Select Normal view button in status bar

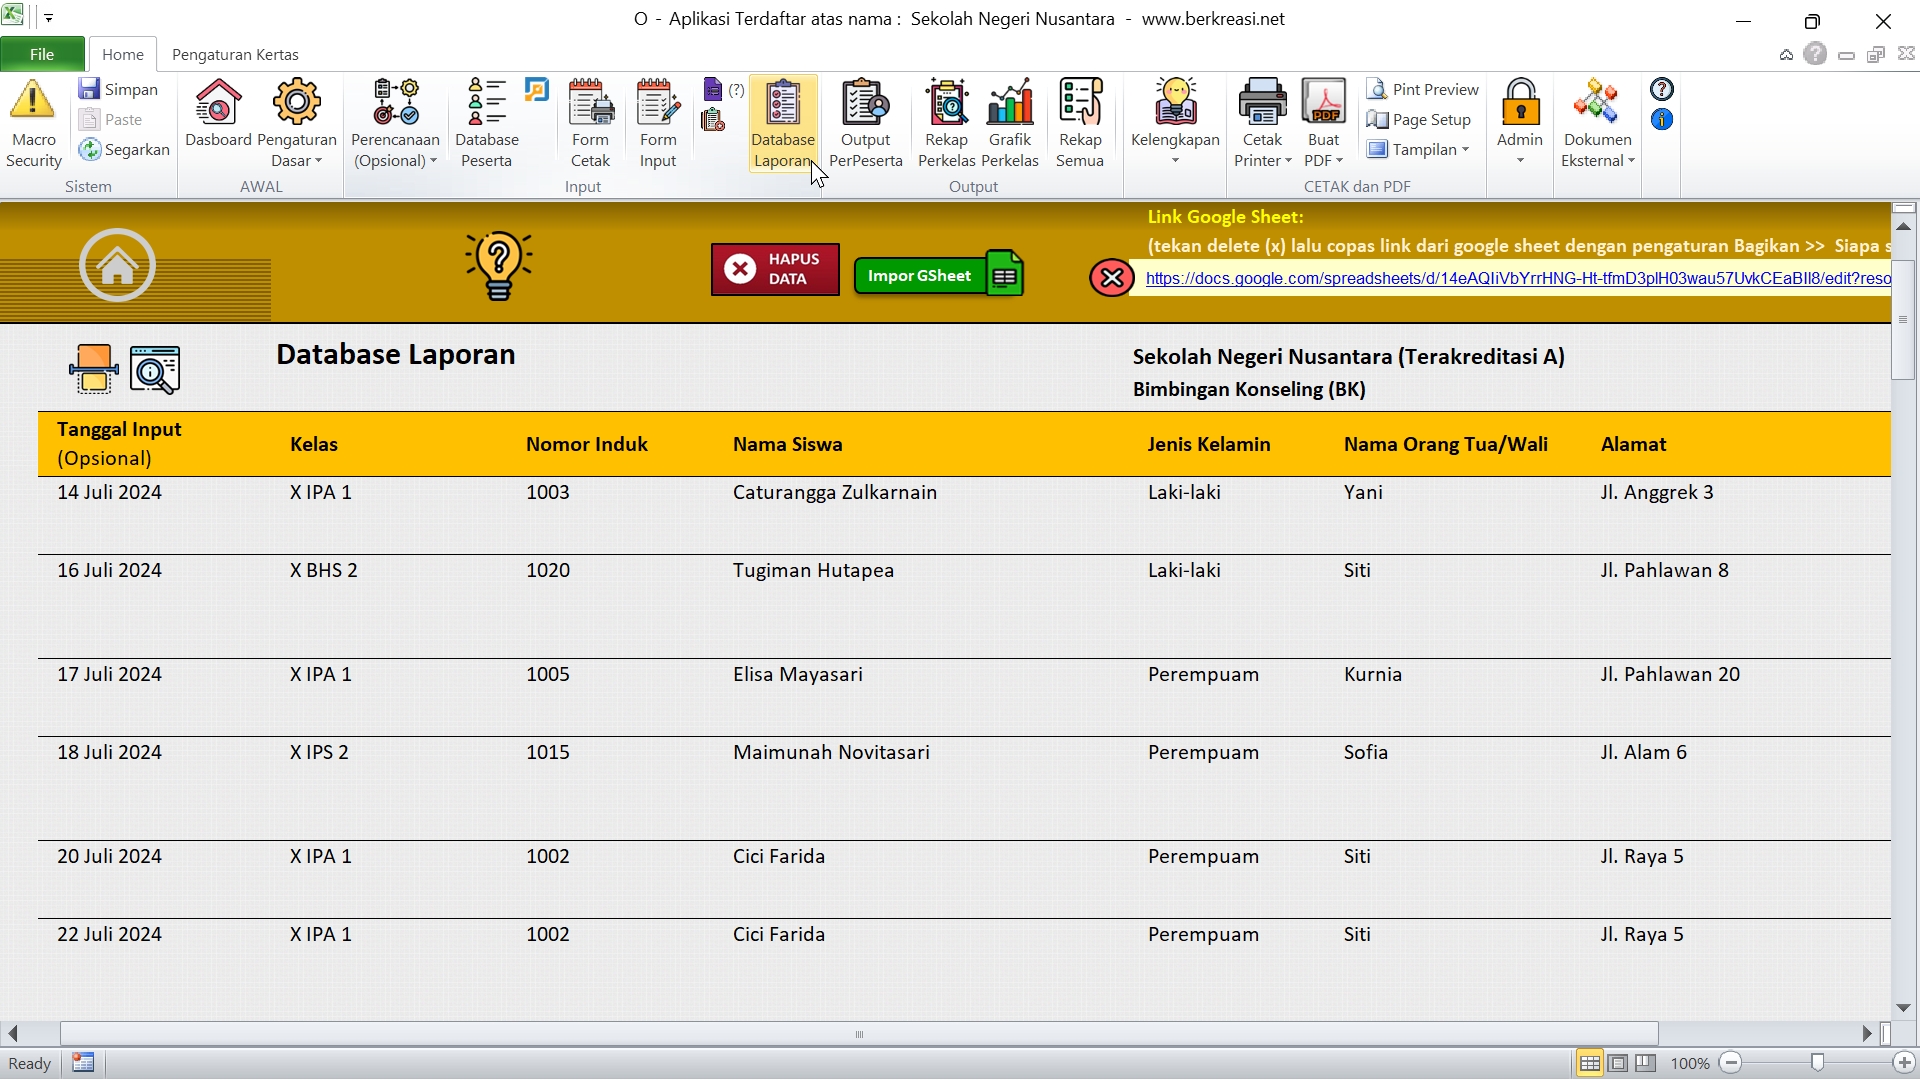click(x=1589, y=1063)
